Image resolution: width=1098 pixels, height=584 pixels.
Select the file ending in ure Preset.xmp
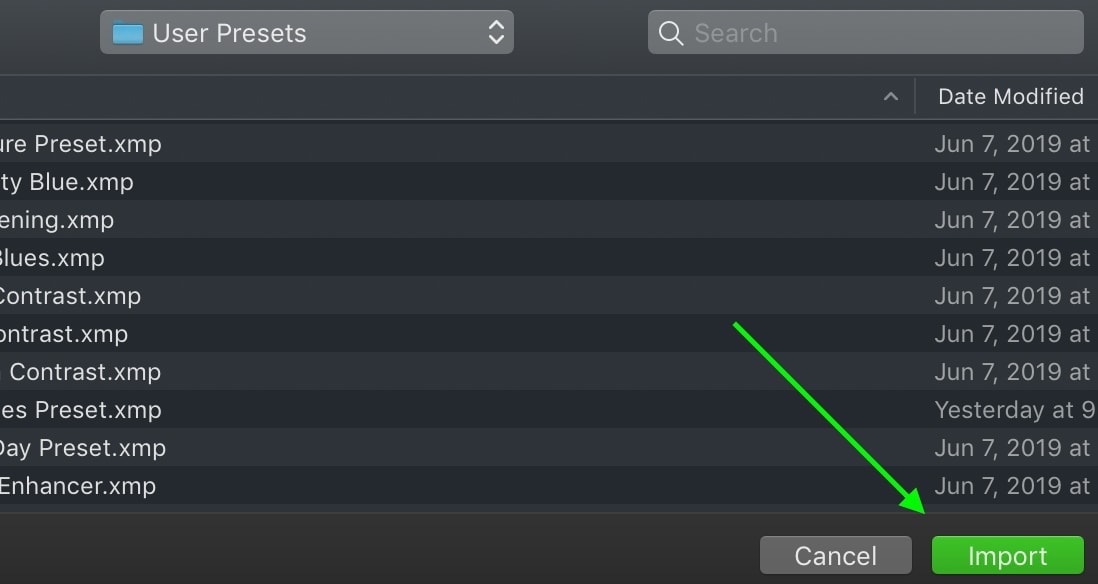[549, 144]
